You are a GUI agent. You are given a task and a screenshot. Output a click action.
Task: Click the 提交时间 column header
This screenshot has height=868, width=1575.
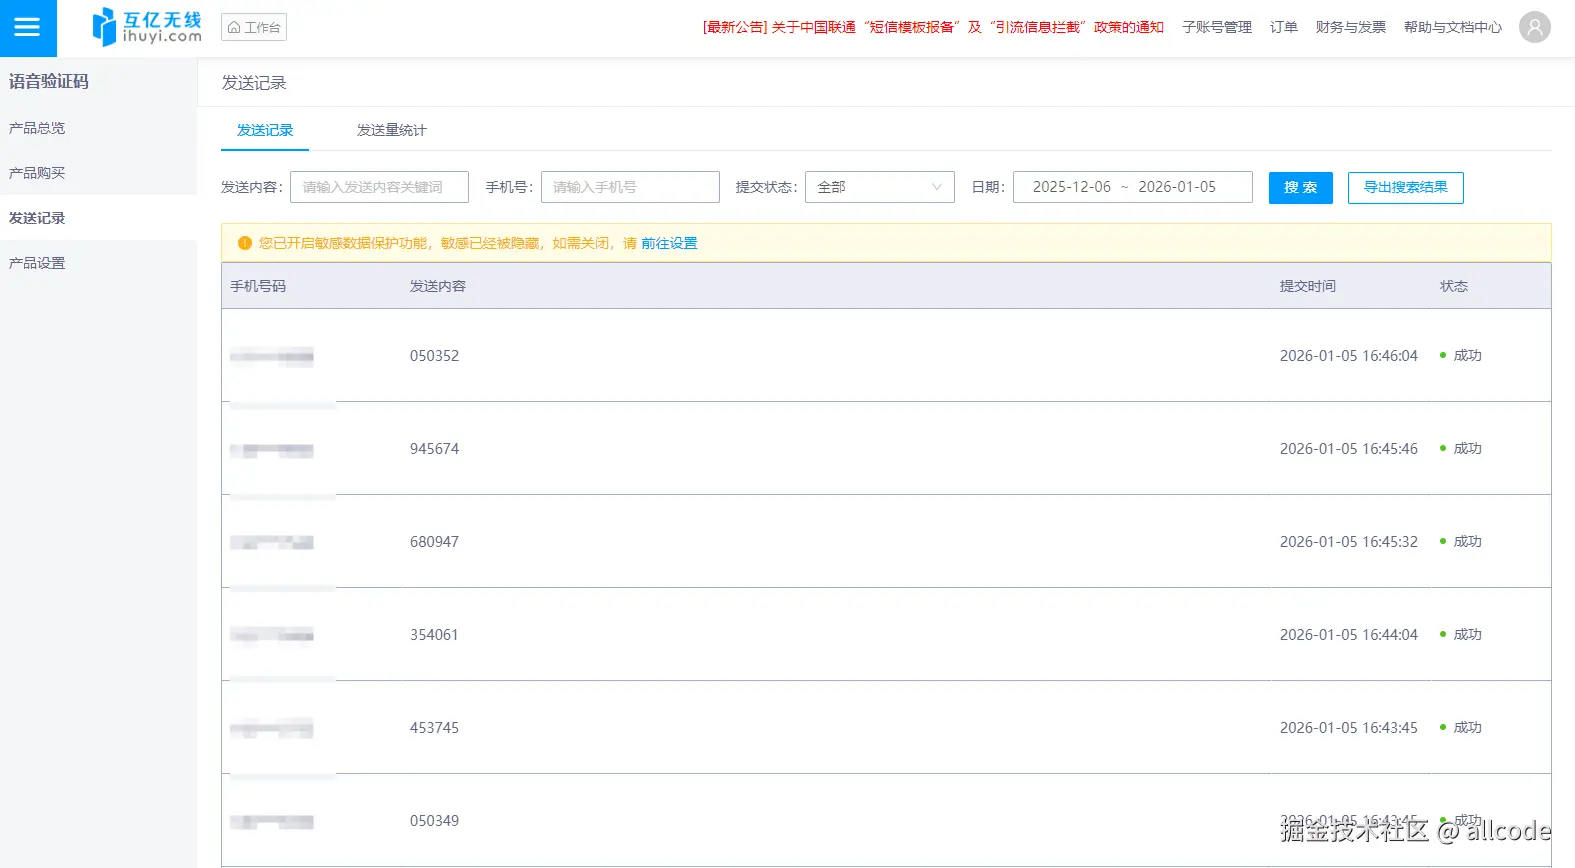[1308, 286]
